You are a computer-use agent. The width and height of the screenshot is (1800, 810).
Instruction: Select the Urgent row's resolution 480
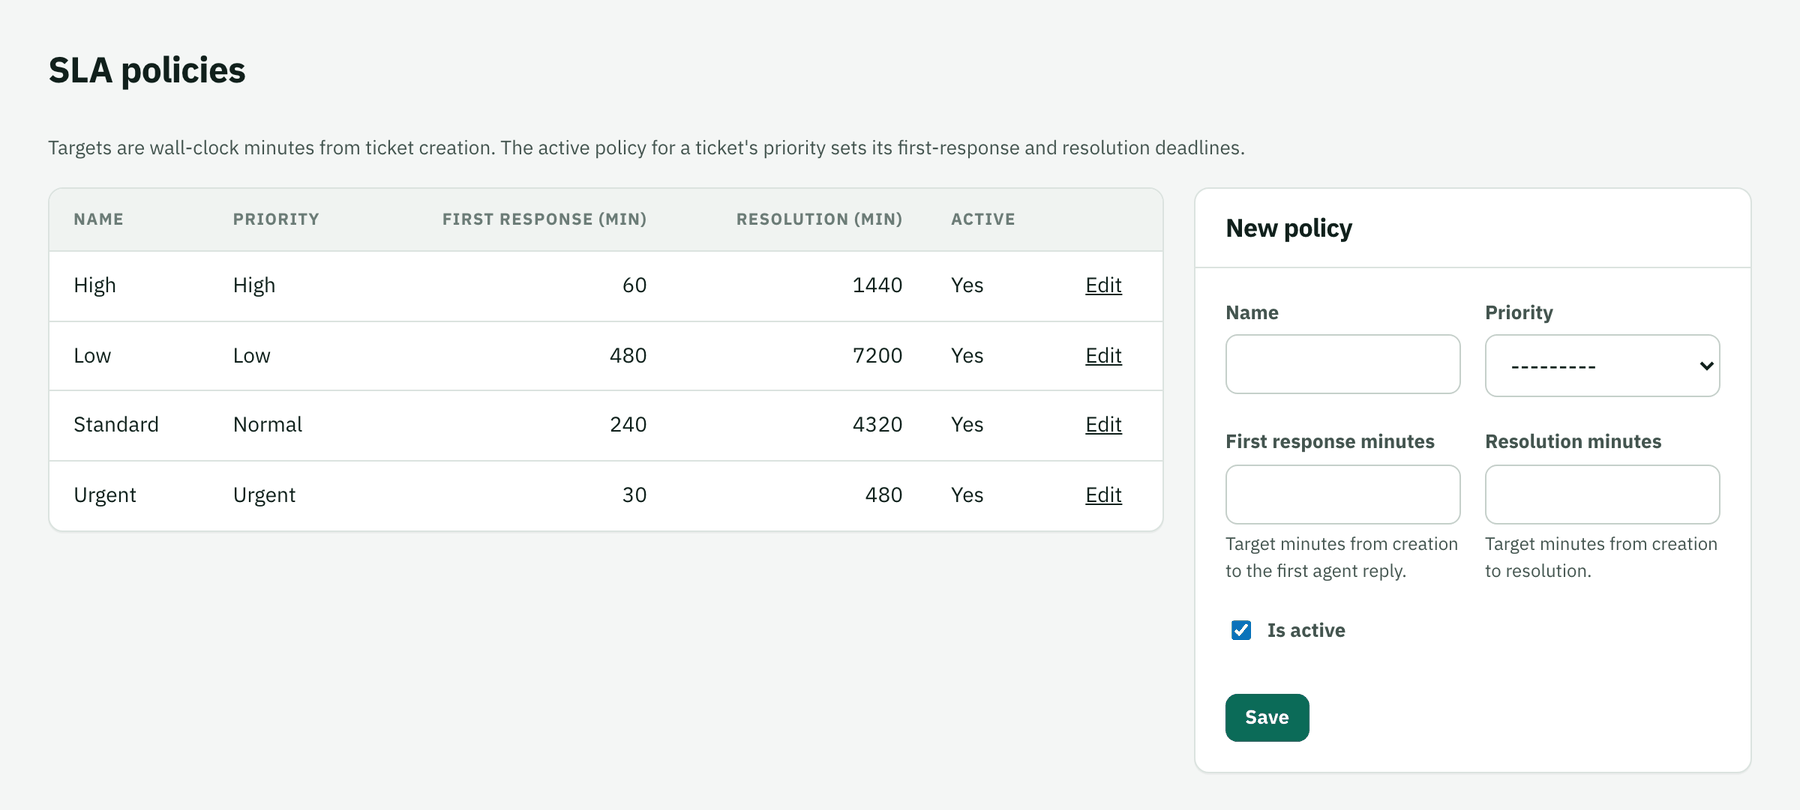tap(884, 495)
